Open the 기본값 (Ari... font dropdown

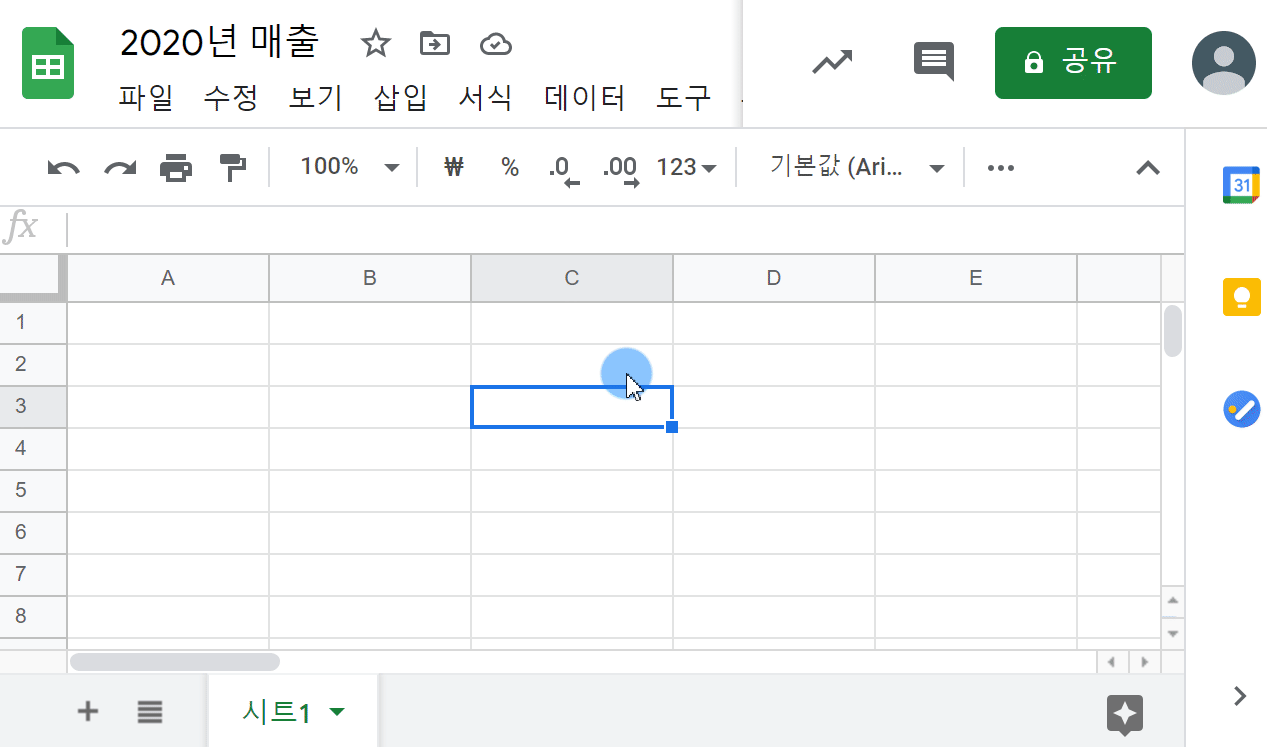pos(857,167)
